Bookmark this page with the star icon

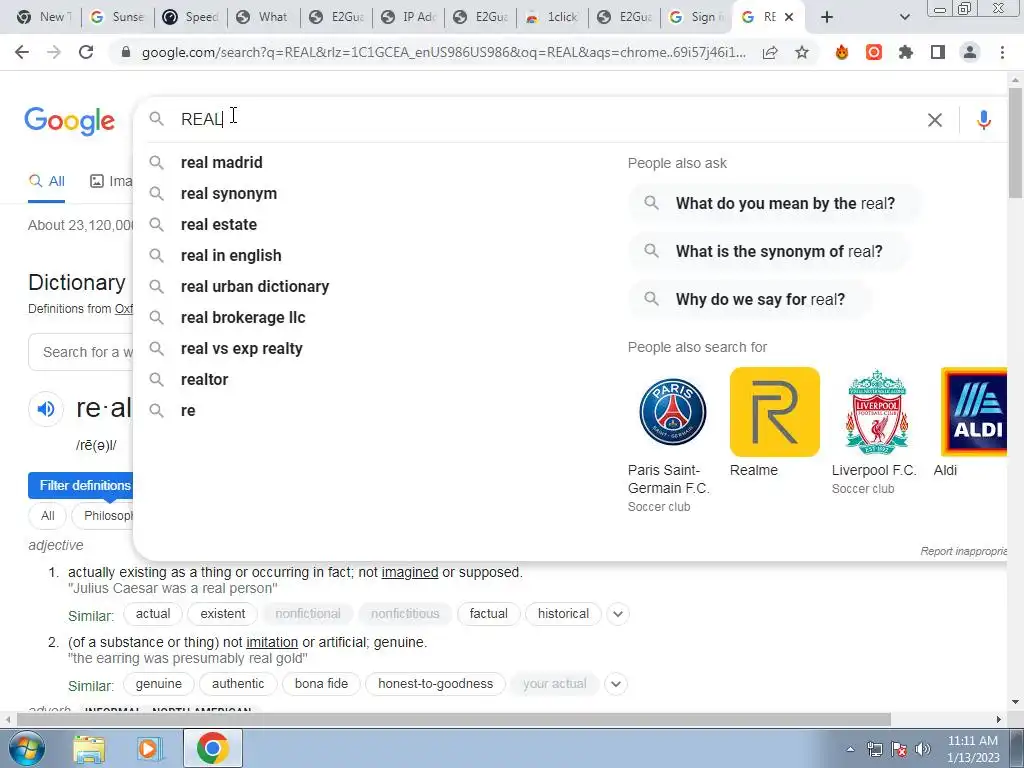(x=802, y=52)
